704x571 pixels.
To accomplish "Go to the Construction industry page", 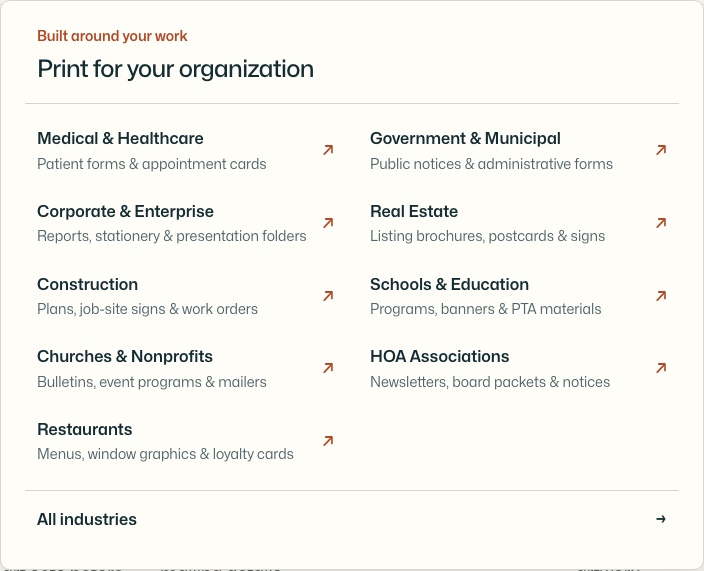I will pyautogui.click(x=185, y=296).
